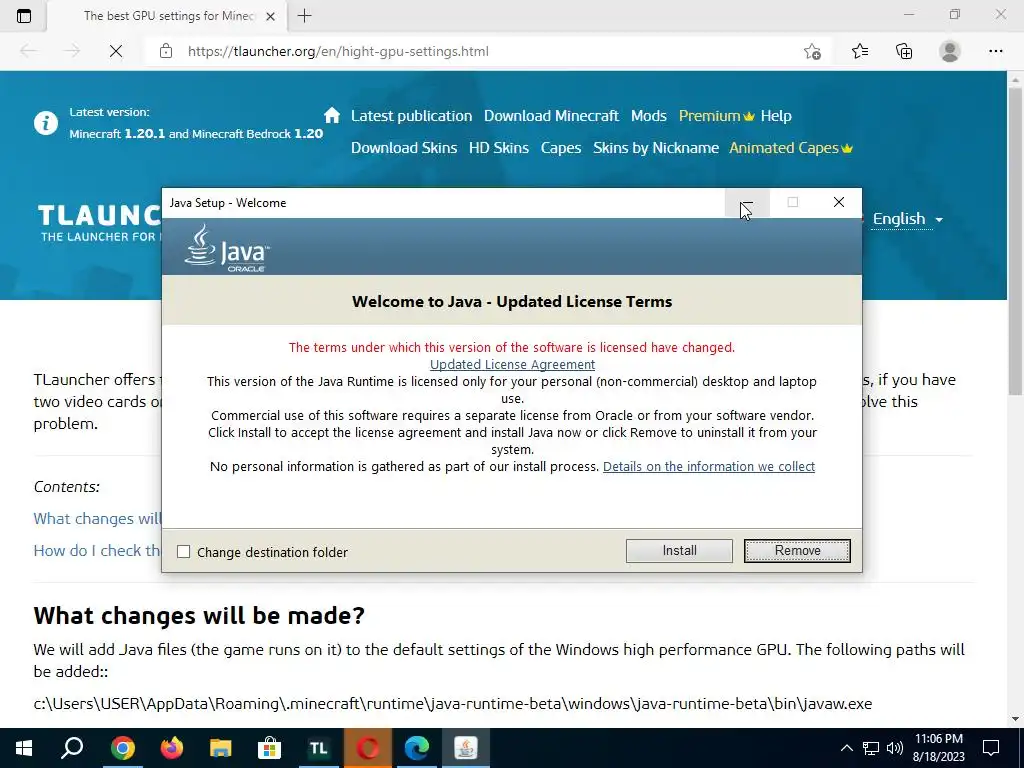This screenshot has height=768, width=1024.
Task: View site information lock icon
Action: pos(166,51)
